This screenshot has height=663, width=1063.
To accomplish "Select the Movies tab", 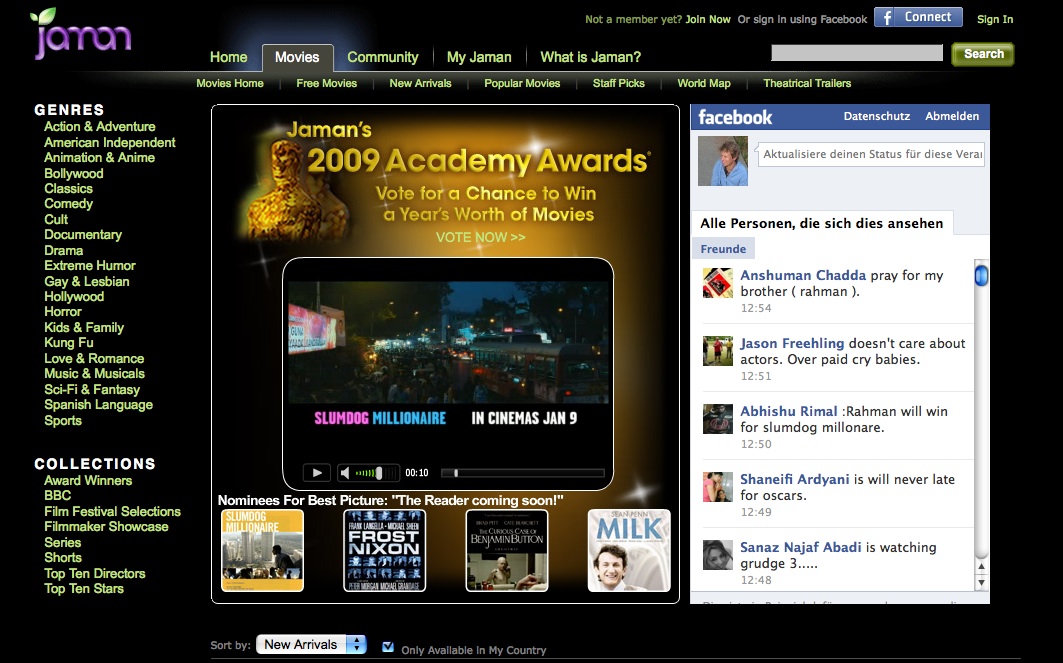I will [297, 58].
